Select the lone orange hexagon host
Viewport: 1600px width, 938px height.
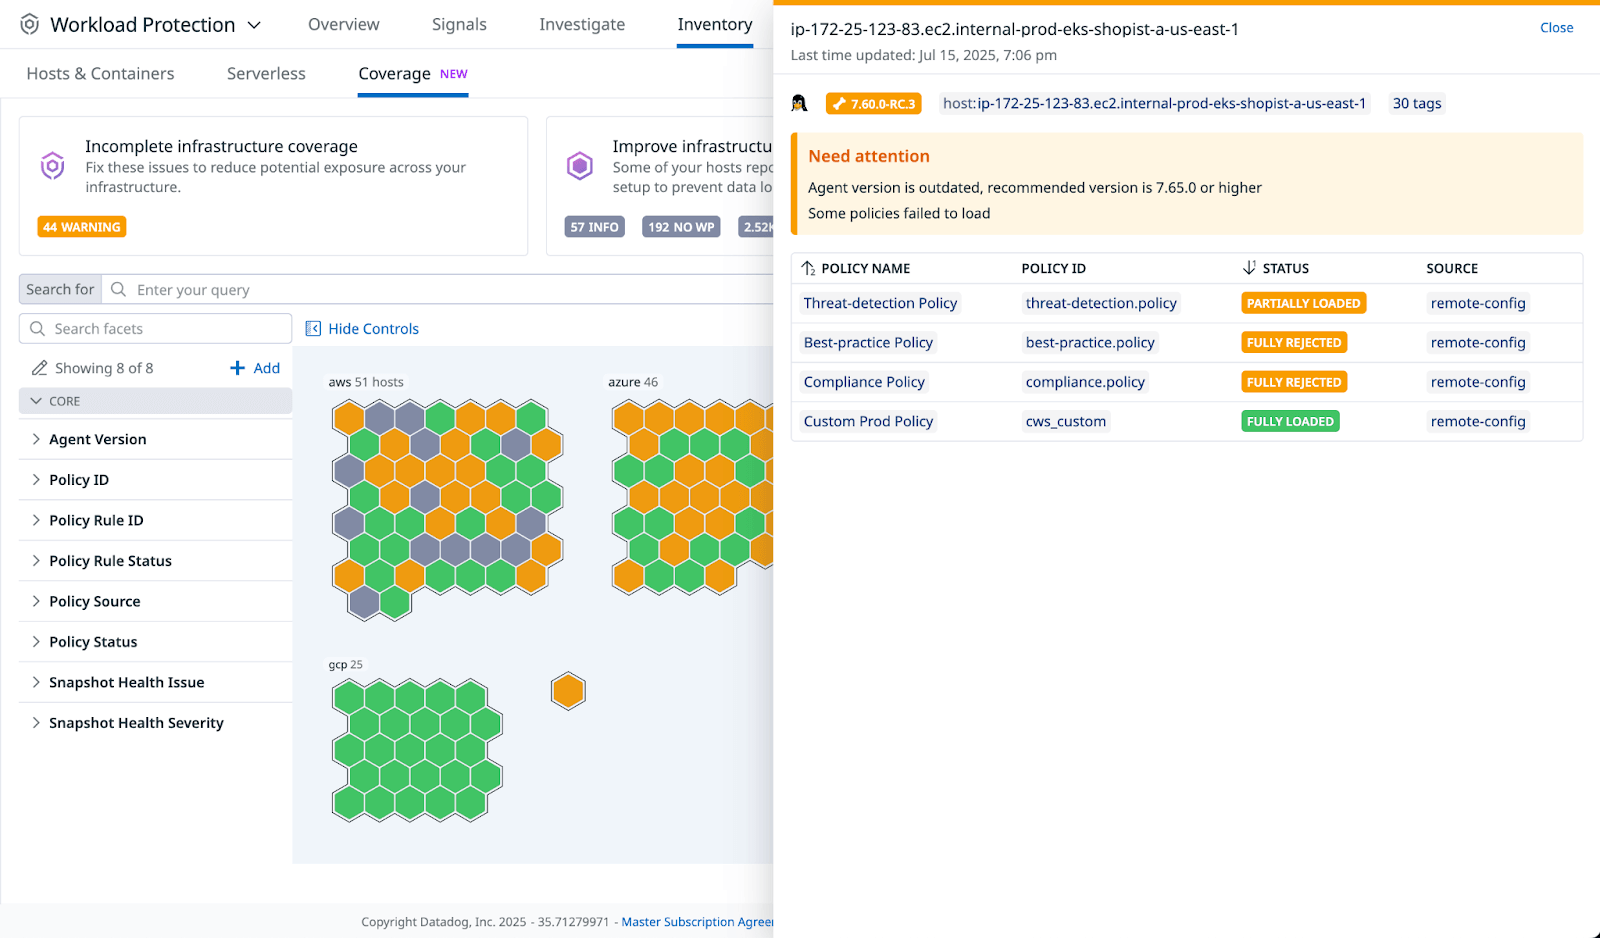[568, 691]
